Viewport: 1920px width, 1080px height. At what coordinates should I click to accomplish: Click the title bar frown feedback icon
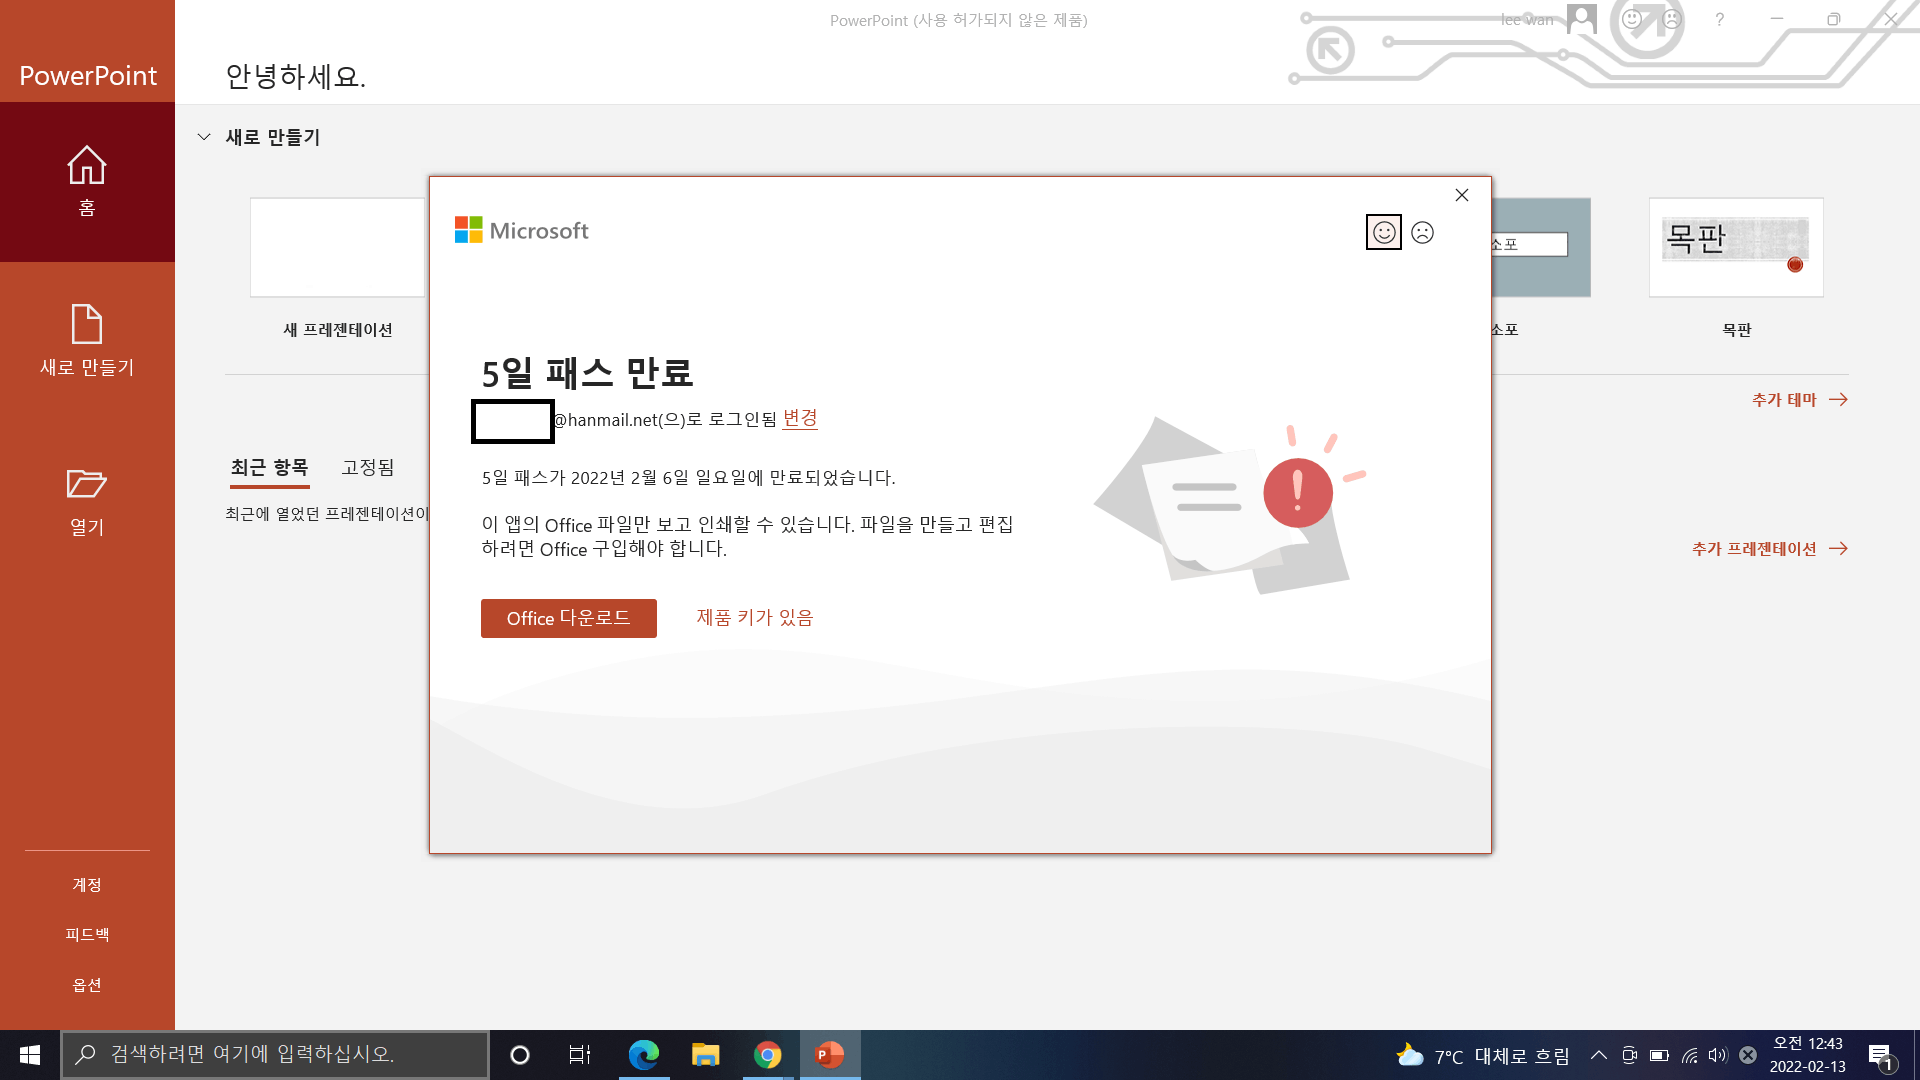(x=1671, y=19)
